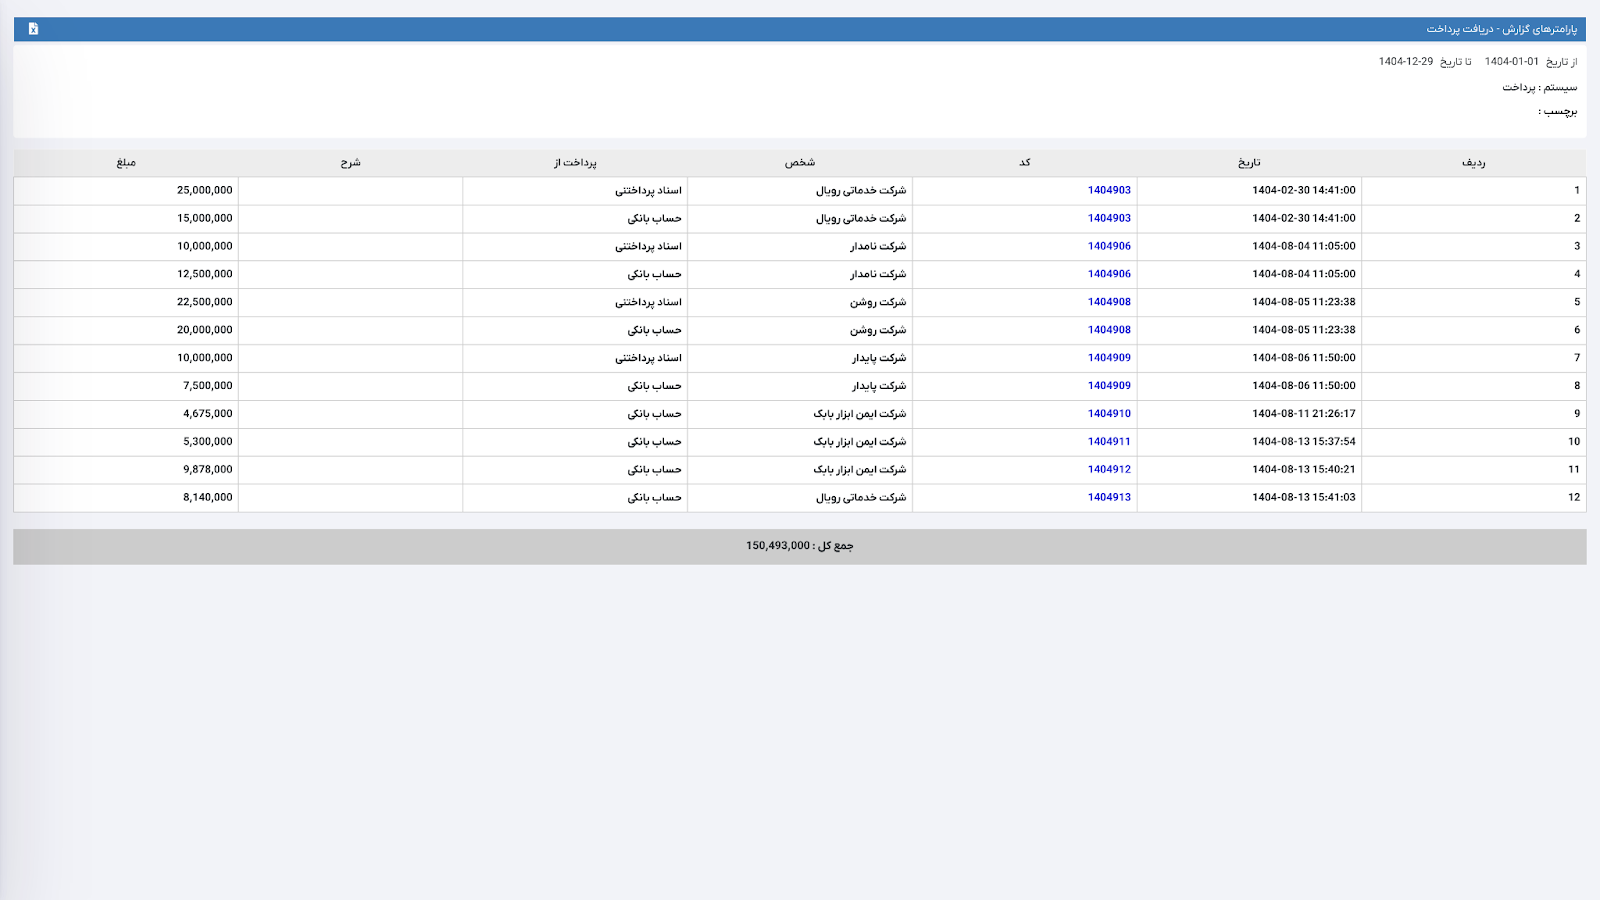Viewport: 1600px width, 900px height.
Task: Open code link 1404908 in row 5
Action: point(1109,302)
